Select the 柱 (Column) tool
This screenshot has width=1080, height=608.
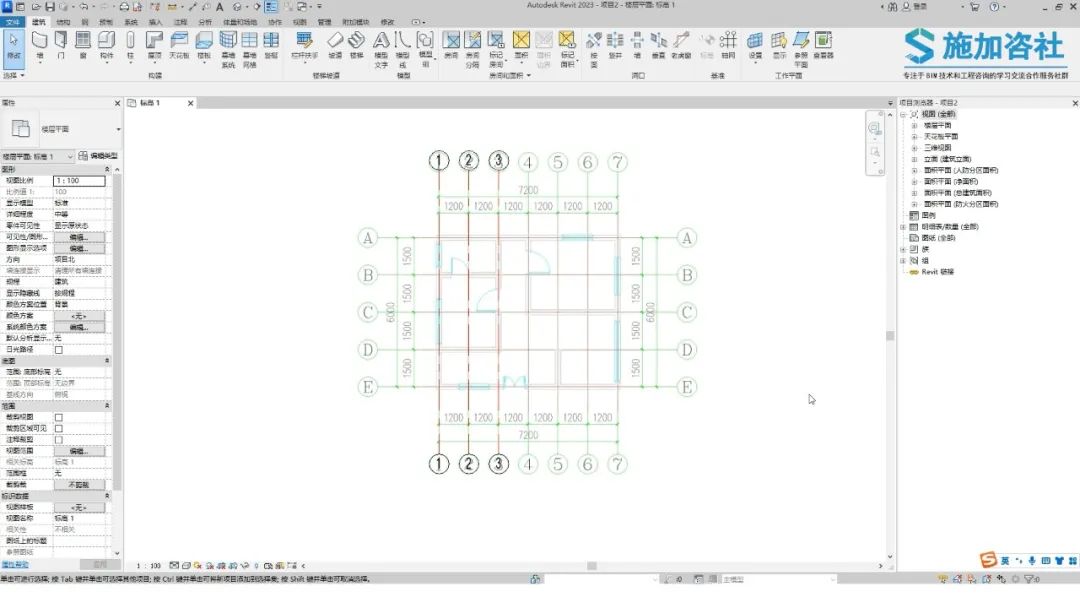(130, 45)
